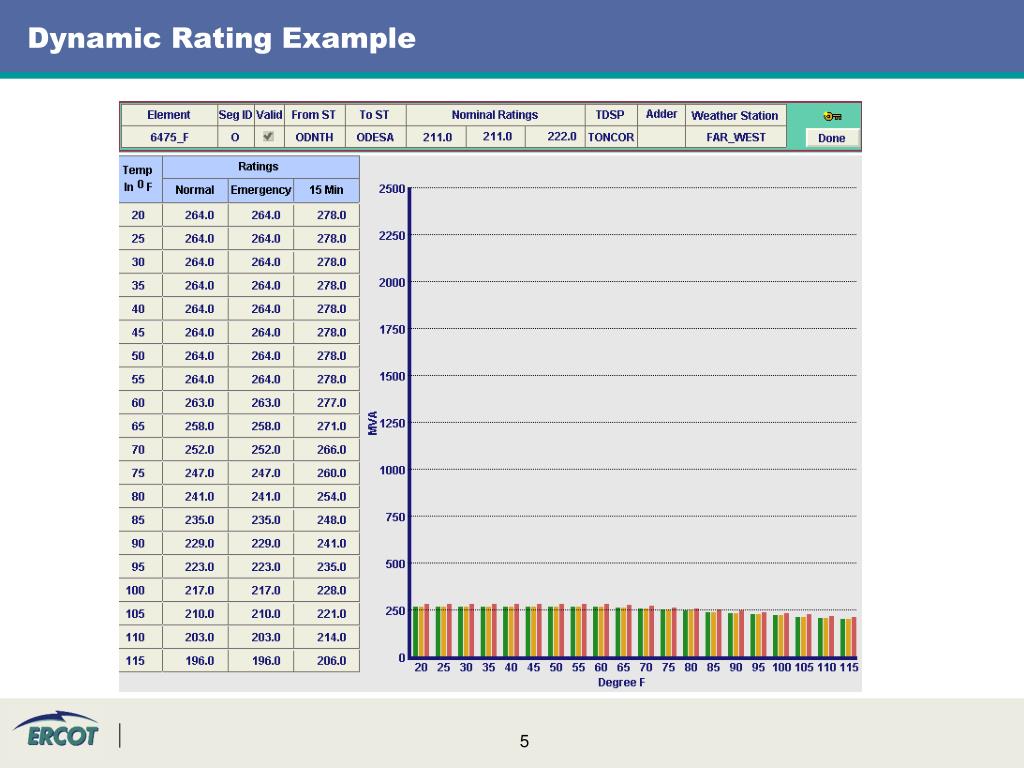Select the 115 degree temperature row
The image size is (1024, 768).
(x=239, y=660)
